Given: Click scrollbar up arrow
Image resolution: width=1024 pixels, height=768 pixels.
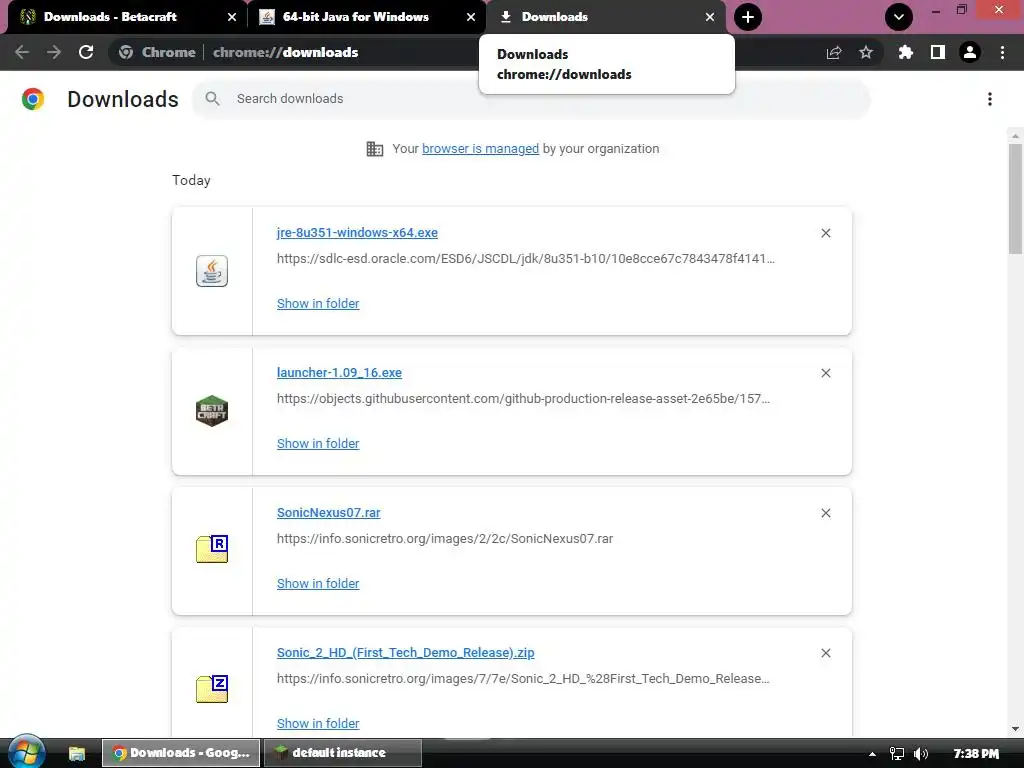Looking at the screenshot, I should pyautogui.click(x=1015, y=136).
